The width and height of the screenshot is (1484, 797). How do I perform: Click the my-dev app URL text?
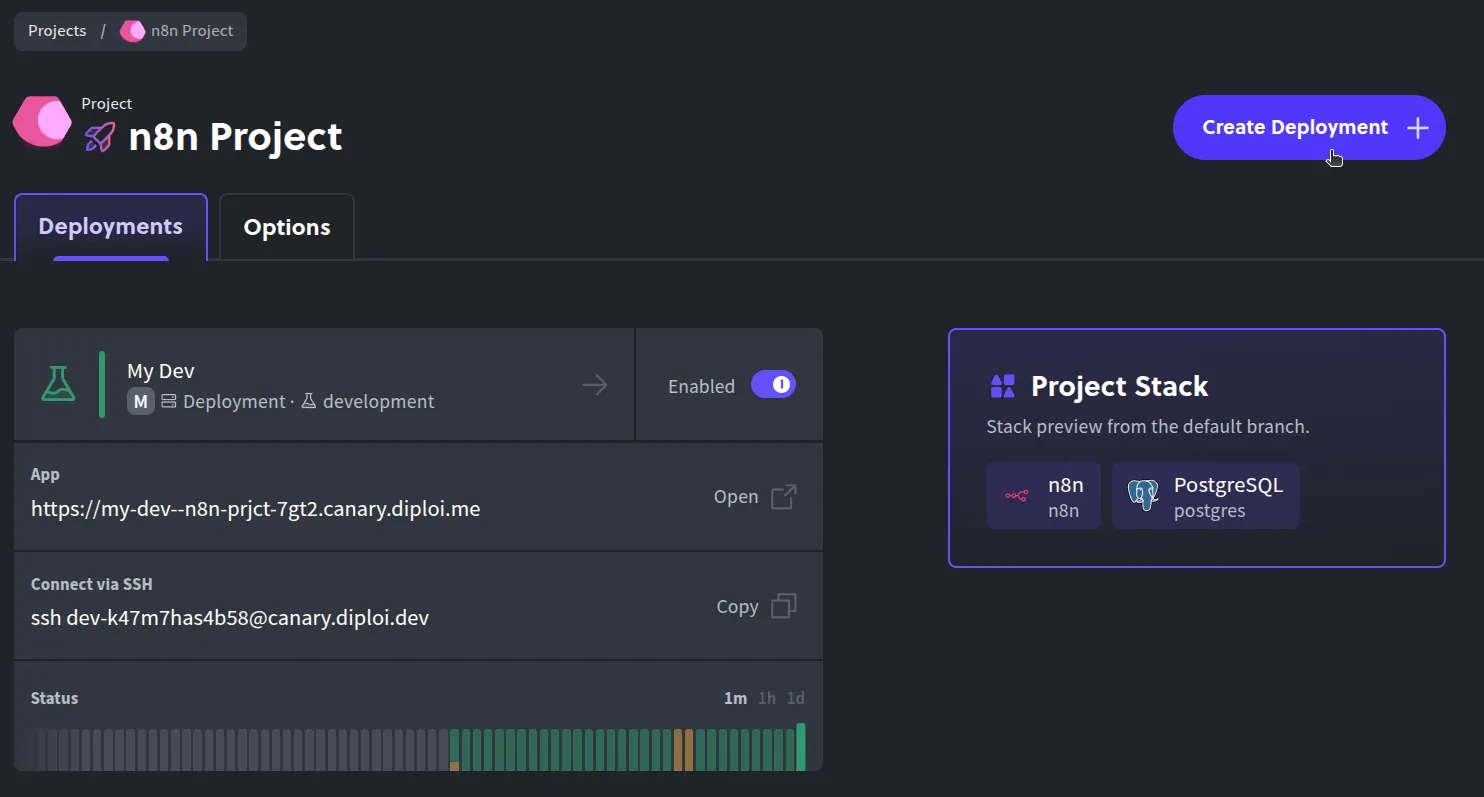pos(255,508)
